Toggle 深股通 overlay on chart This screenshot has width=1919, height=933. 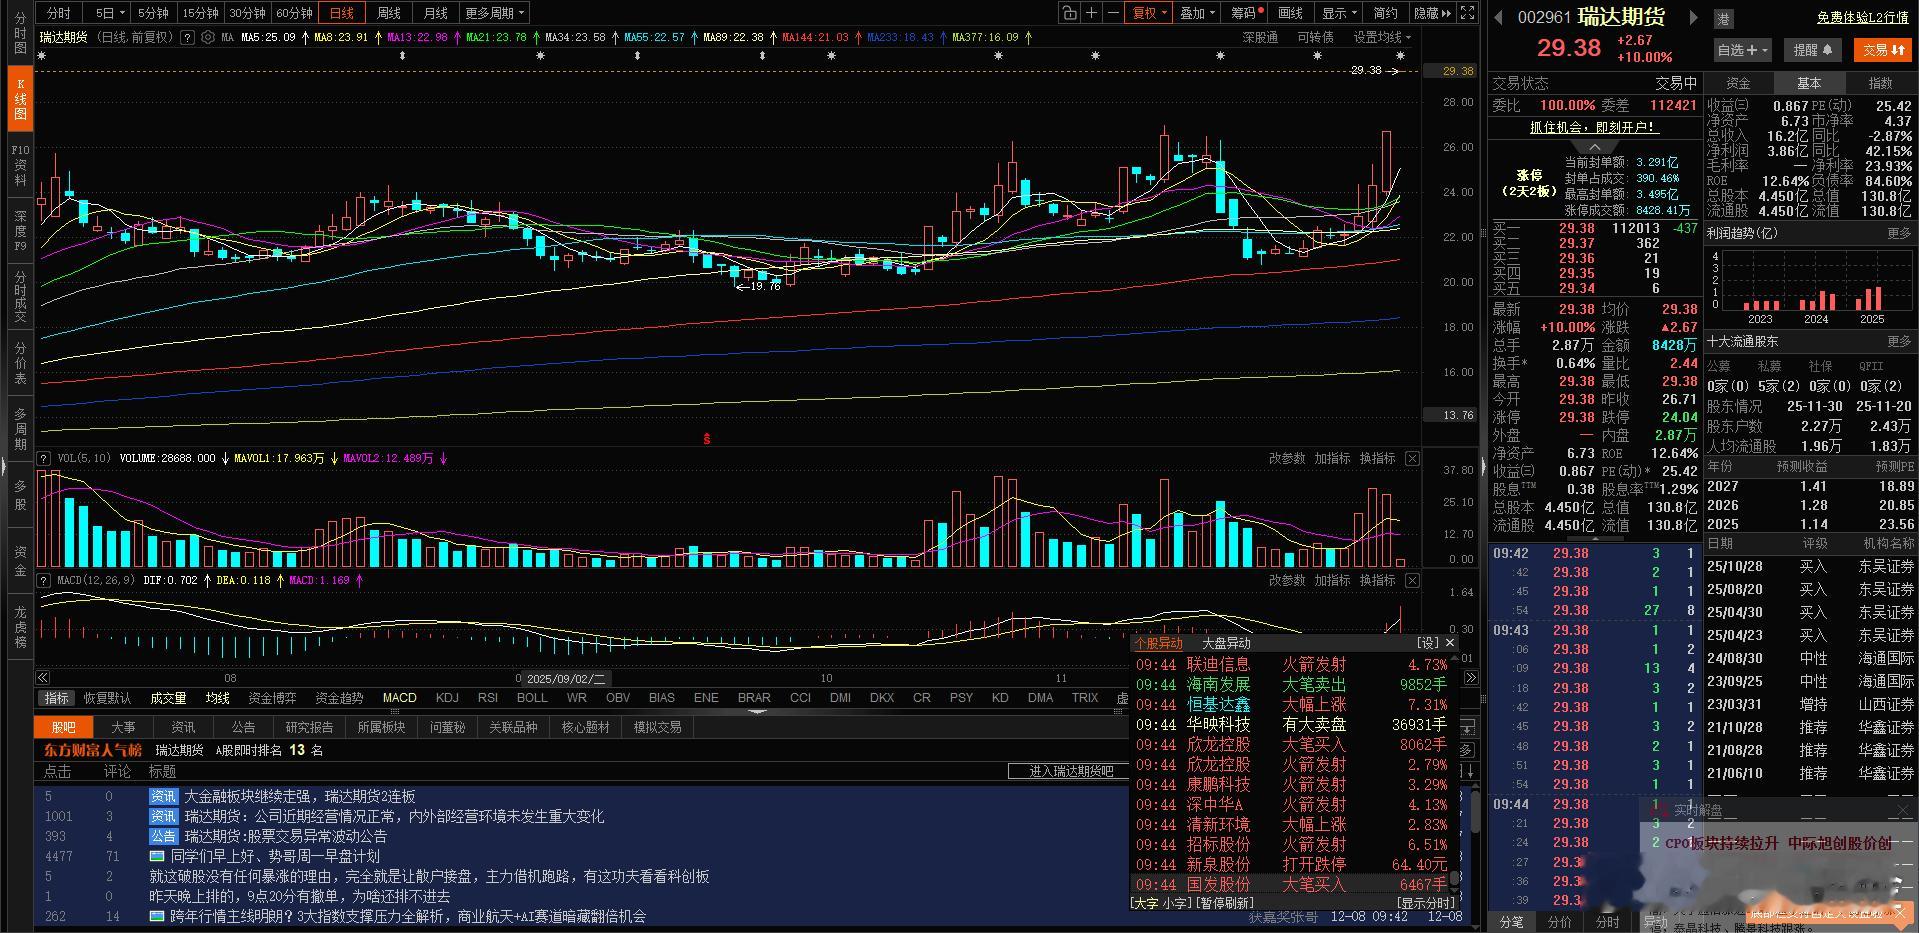[x=1260, y=37]
